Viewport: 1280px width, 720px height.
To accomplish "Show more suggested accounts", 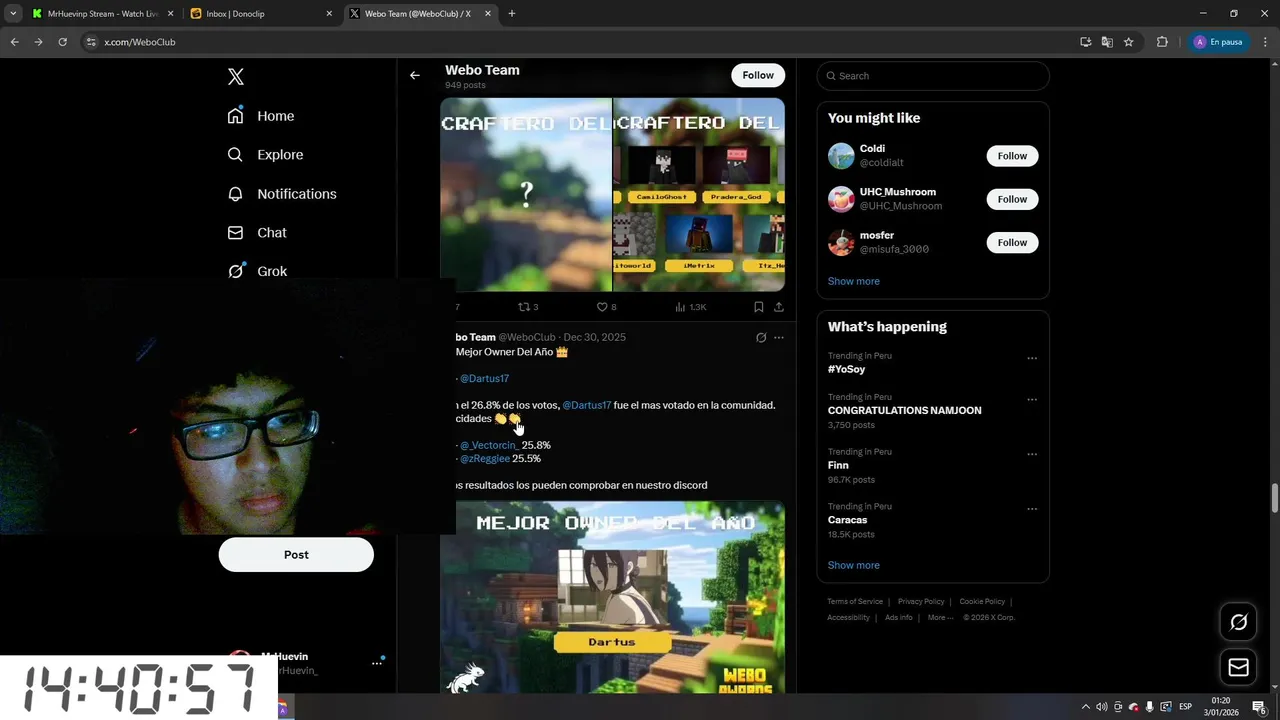I will 854,281.
